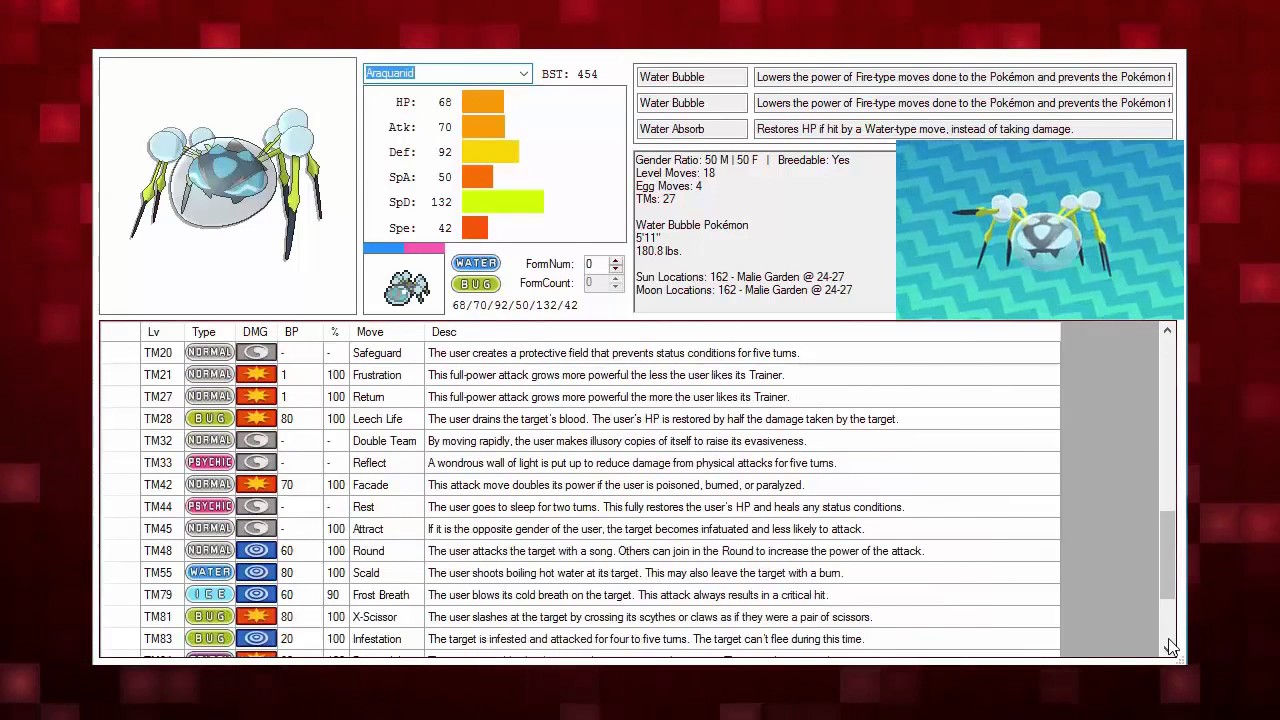This screenshot has height=720, width=1280.
Task: Sort by the Desc column header
Action: tap(444, 332)
